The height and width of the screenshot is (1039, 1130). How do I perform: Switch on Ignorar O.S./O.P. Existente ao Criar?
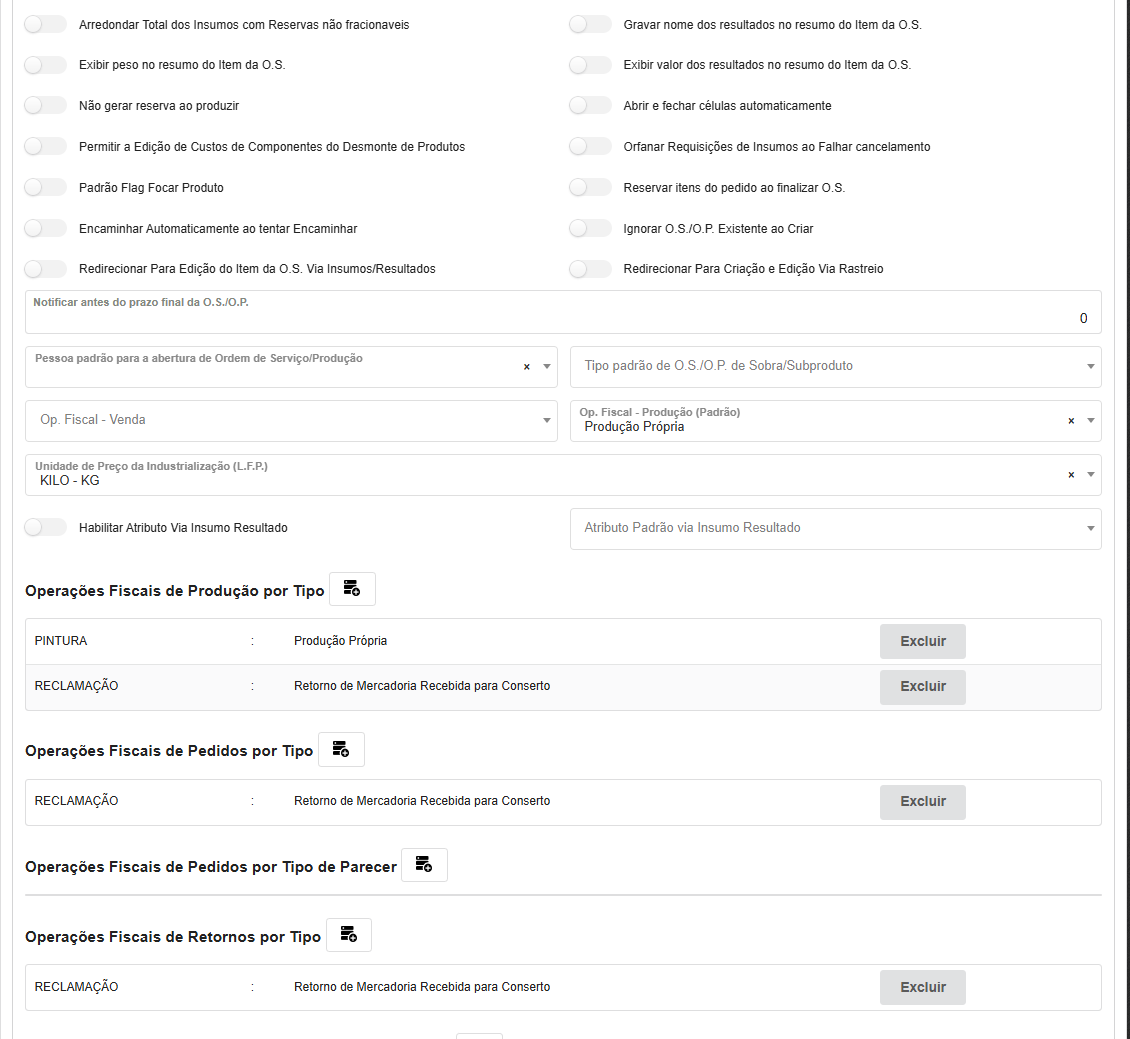point(590,228)
